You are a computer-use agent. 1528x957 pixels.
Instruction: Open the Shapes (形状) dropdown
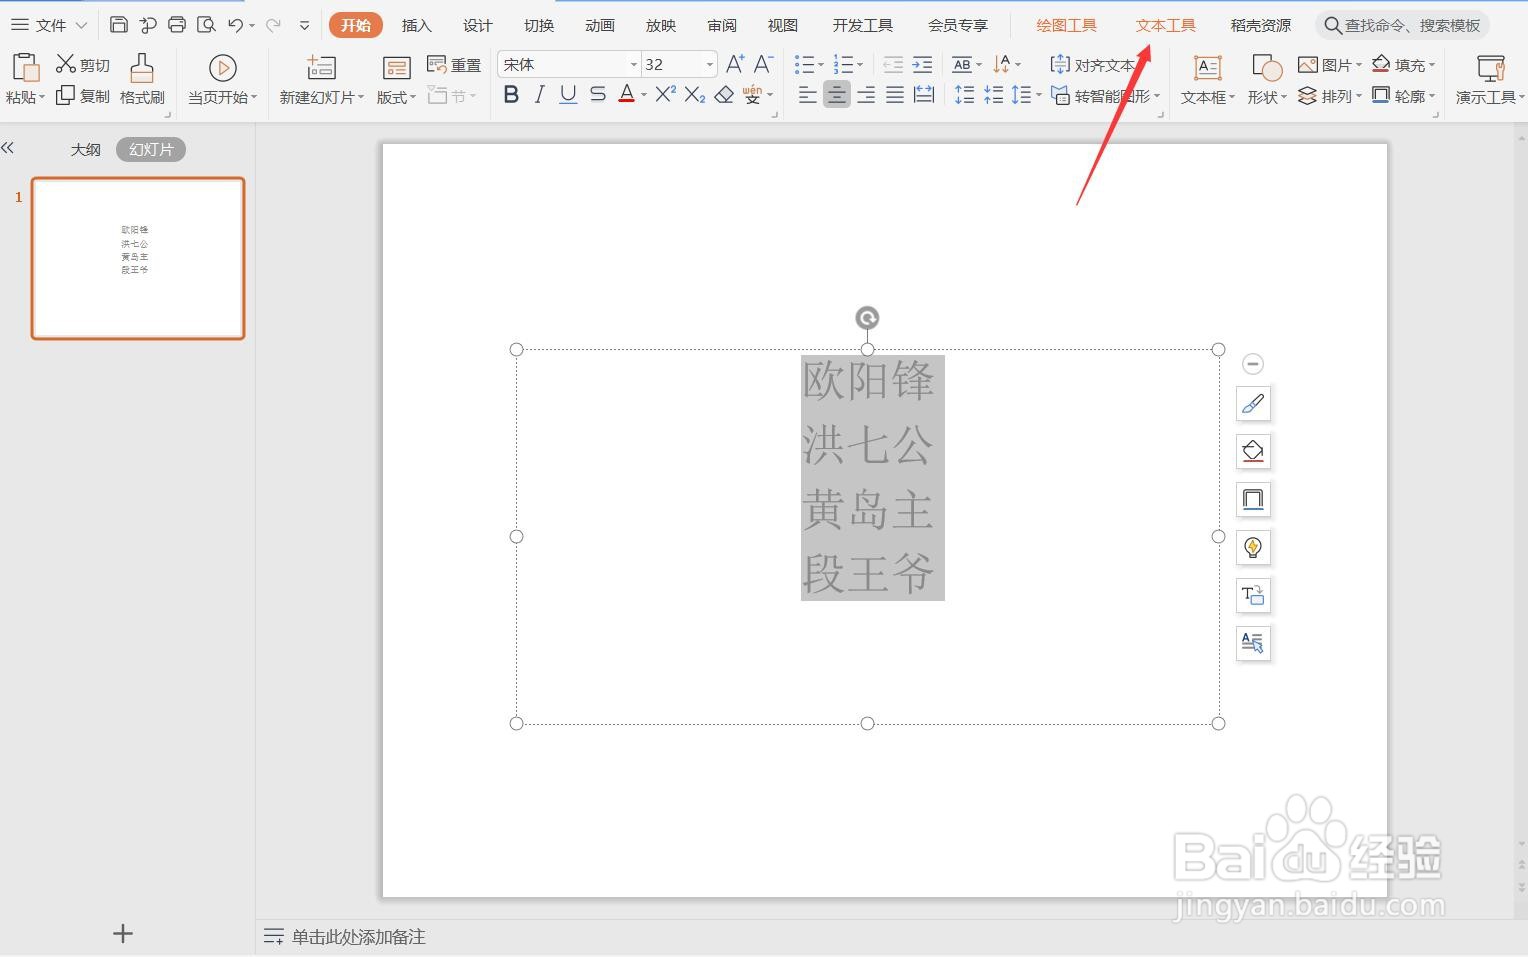[1267, 97]
